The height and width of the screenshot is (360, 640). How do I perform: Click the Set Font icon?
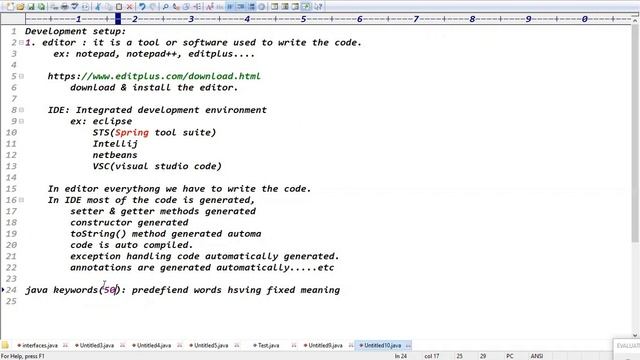[210, 7]
